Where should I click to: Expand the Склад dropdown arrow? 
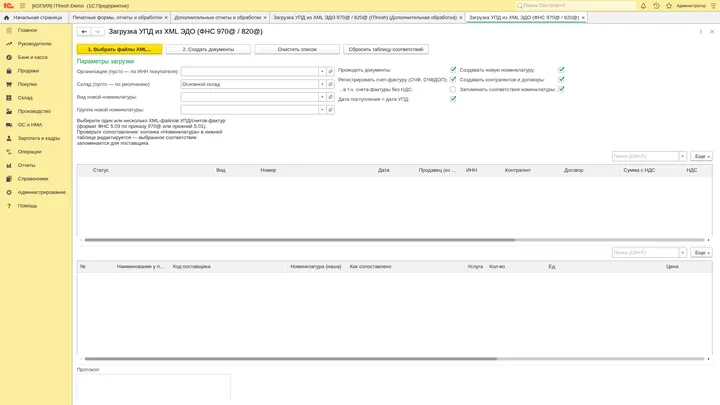[x=322, y=84]
